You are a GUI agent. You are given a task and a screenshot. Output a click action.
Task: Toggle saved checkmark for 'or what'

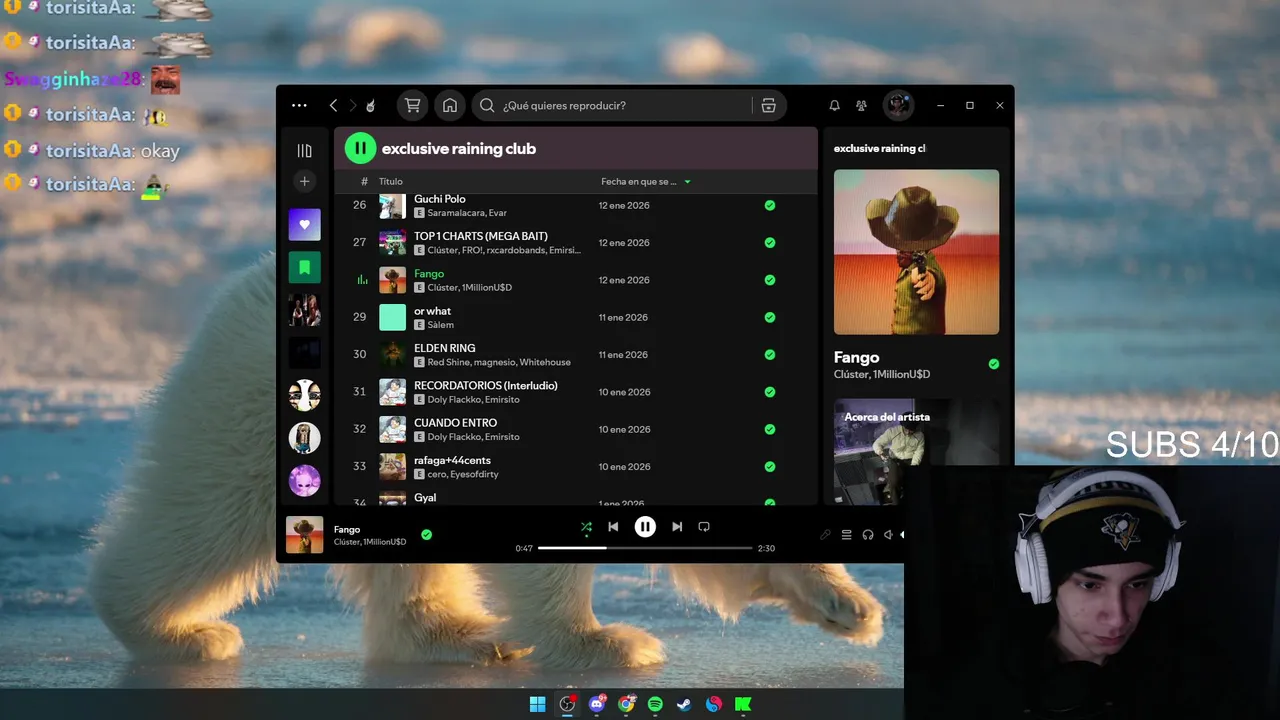point(770,317)
